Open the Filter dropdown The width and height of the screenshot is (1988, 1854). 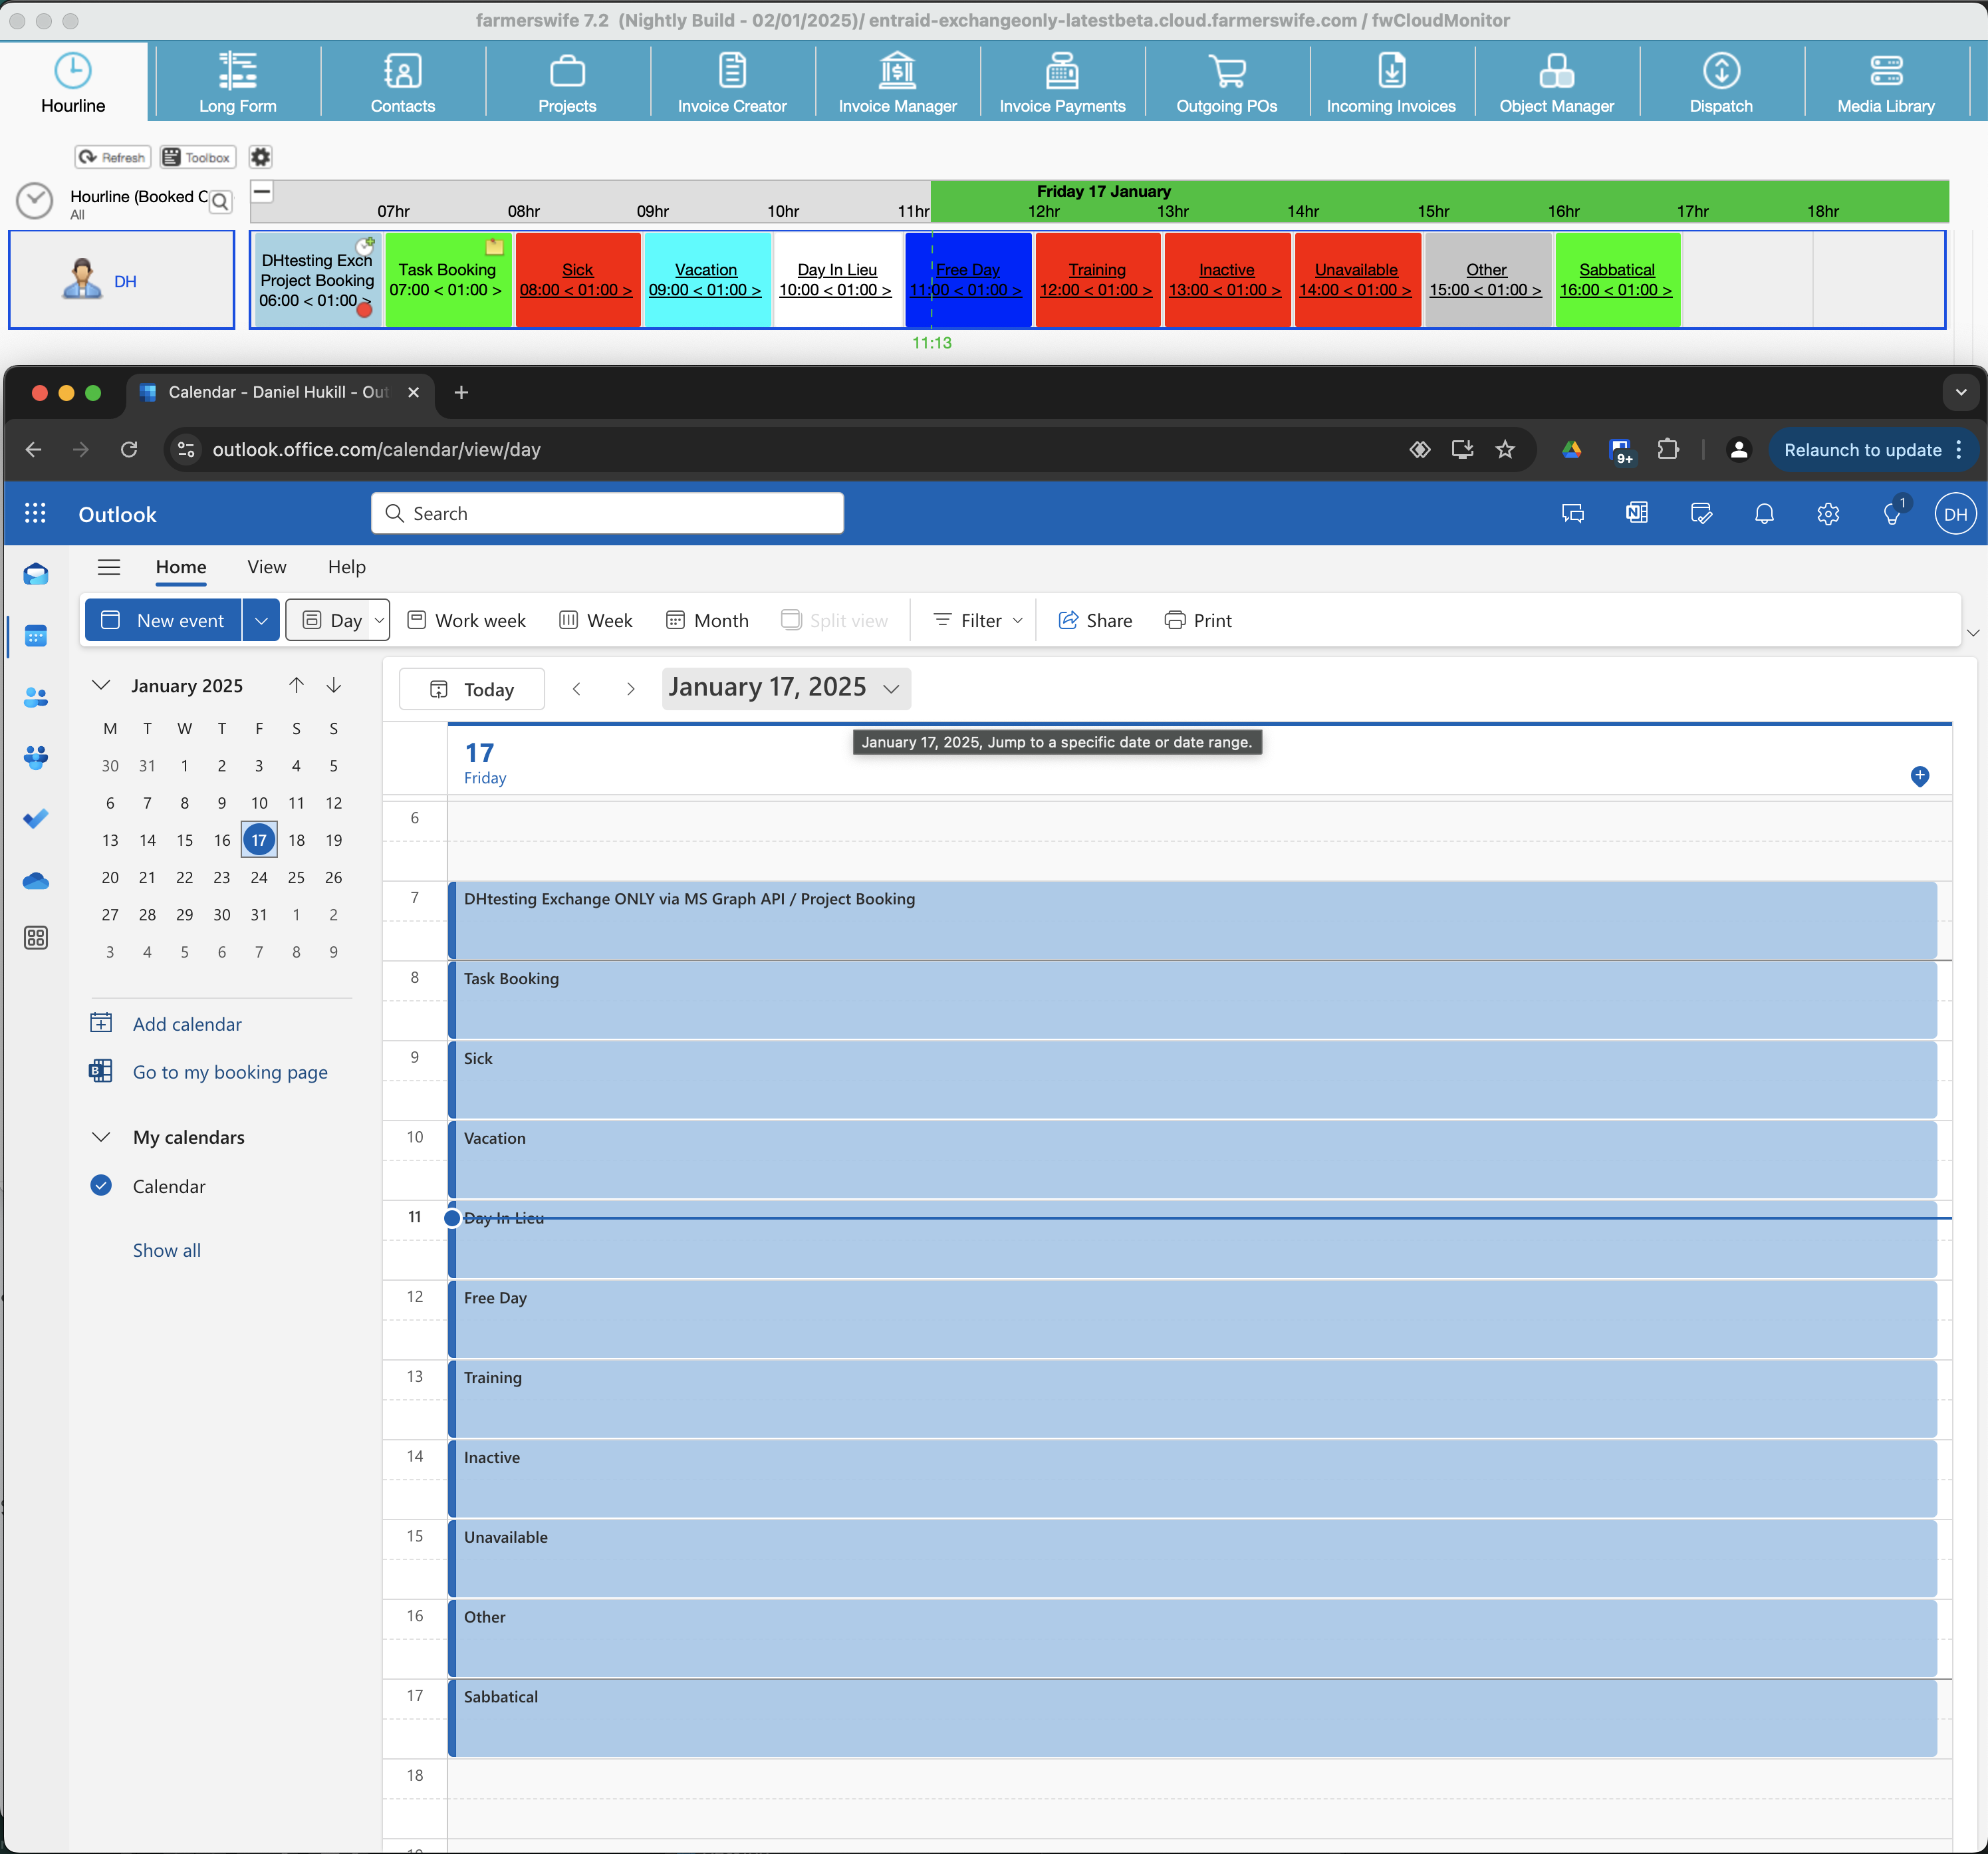click(x=977, y=620)
